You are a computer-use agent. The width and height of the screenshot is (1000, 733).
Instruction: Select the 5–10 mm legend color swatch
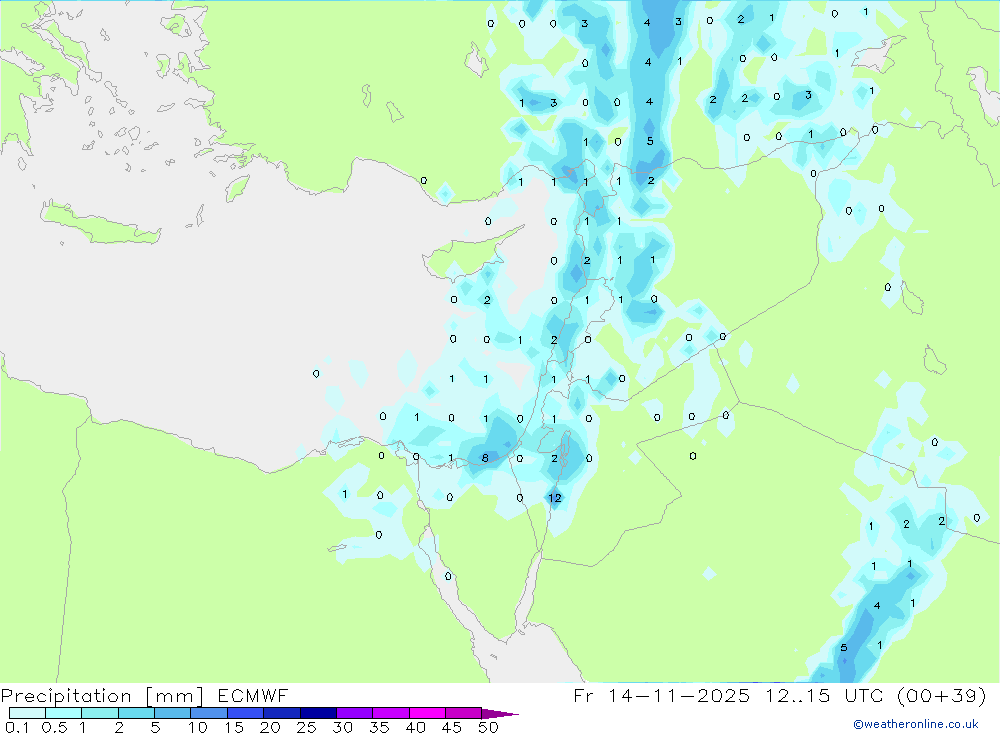pos(173,713)
